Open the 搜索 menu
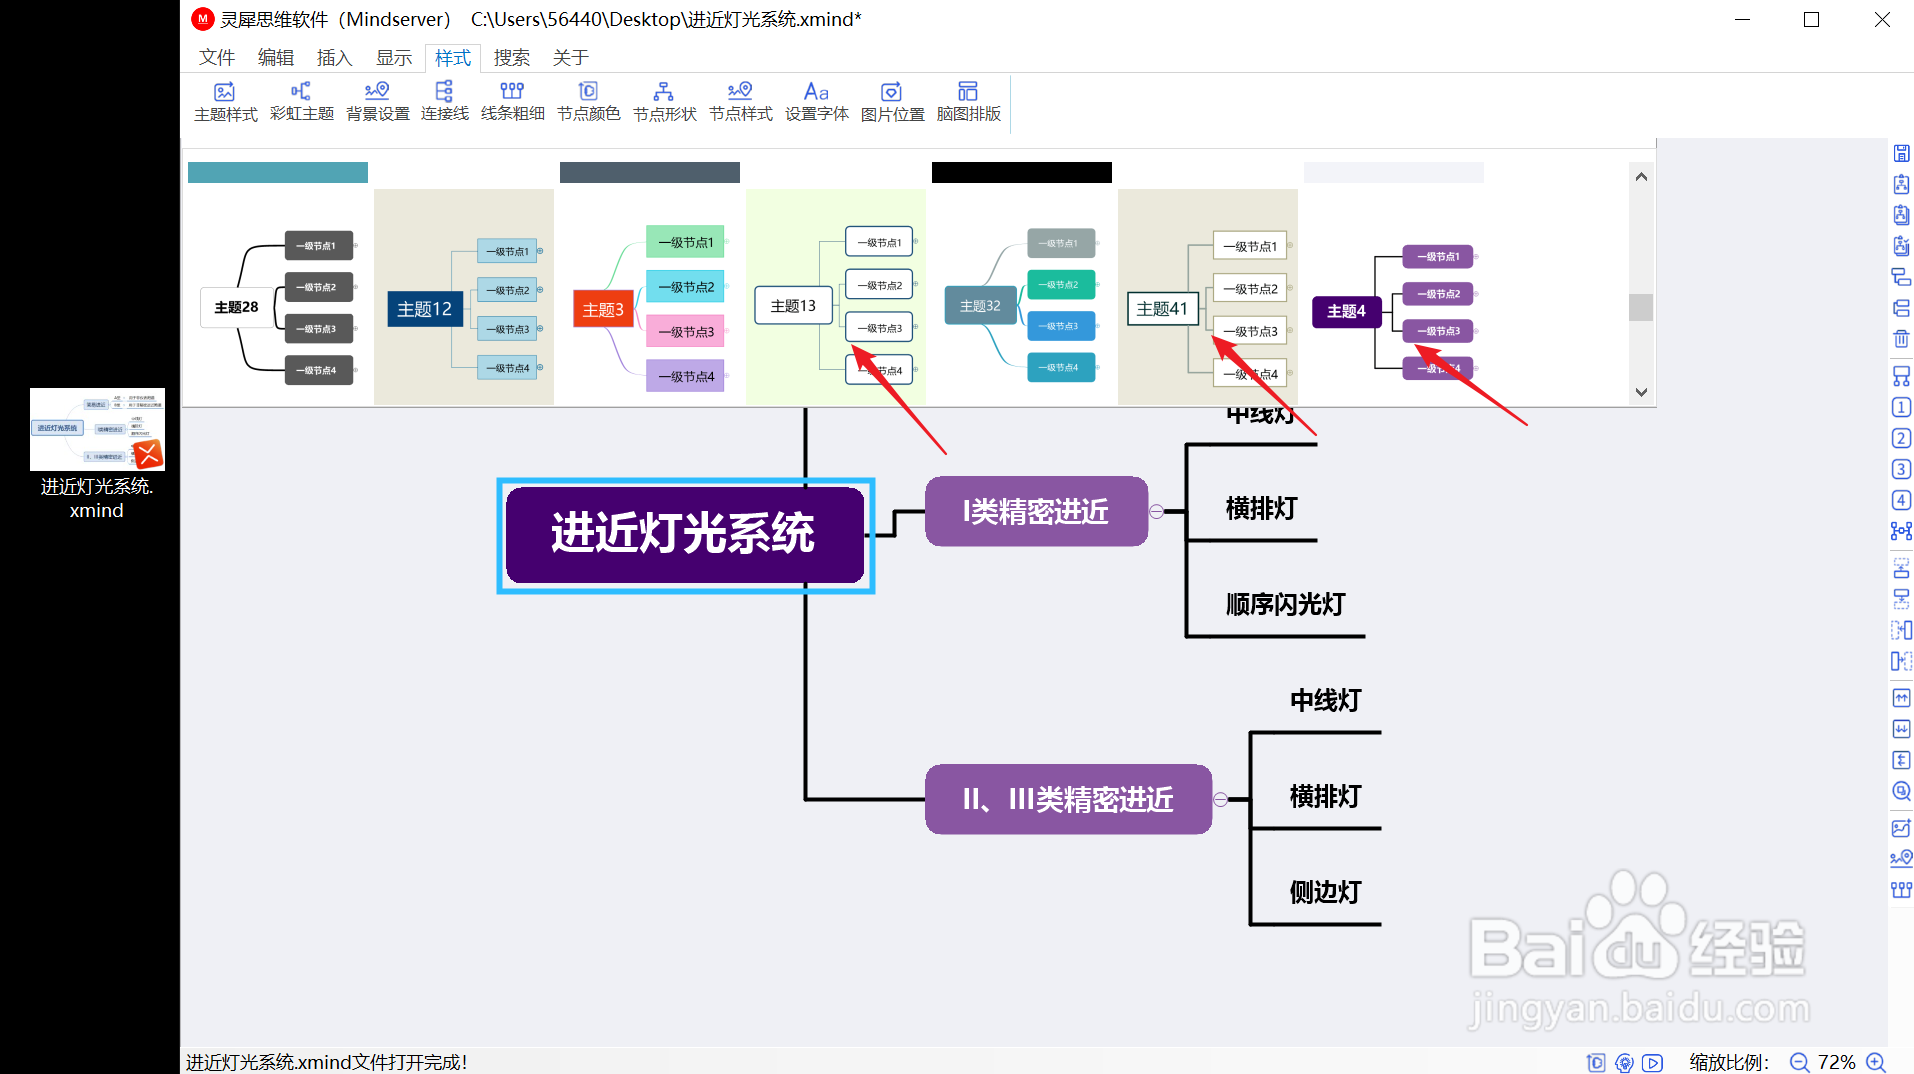This screenshot has width=1914, height=1074. 512,58
